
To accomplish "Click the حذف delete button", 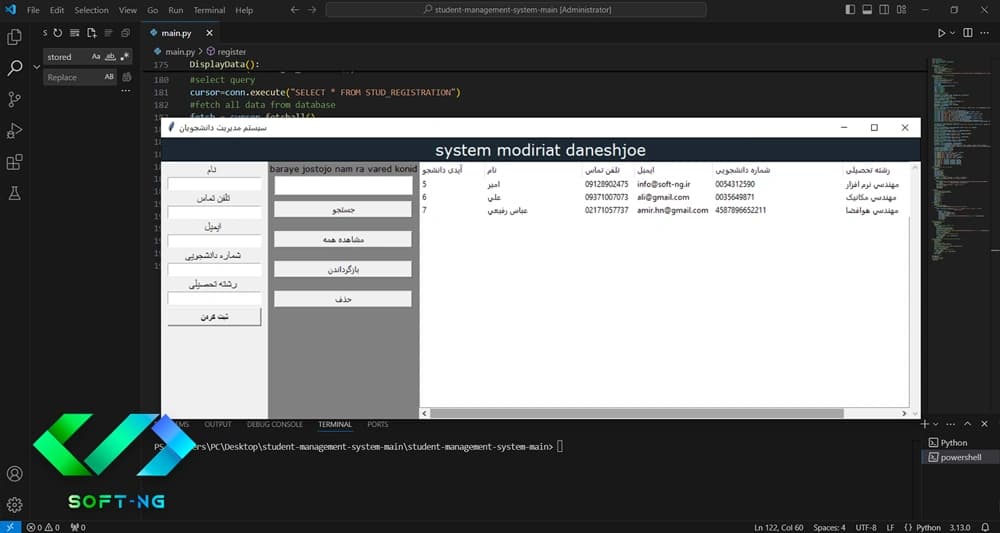I will click(343, 299).
